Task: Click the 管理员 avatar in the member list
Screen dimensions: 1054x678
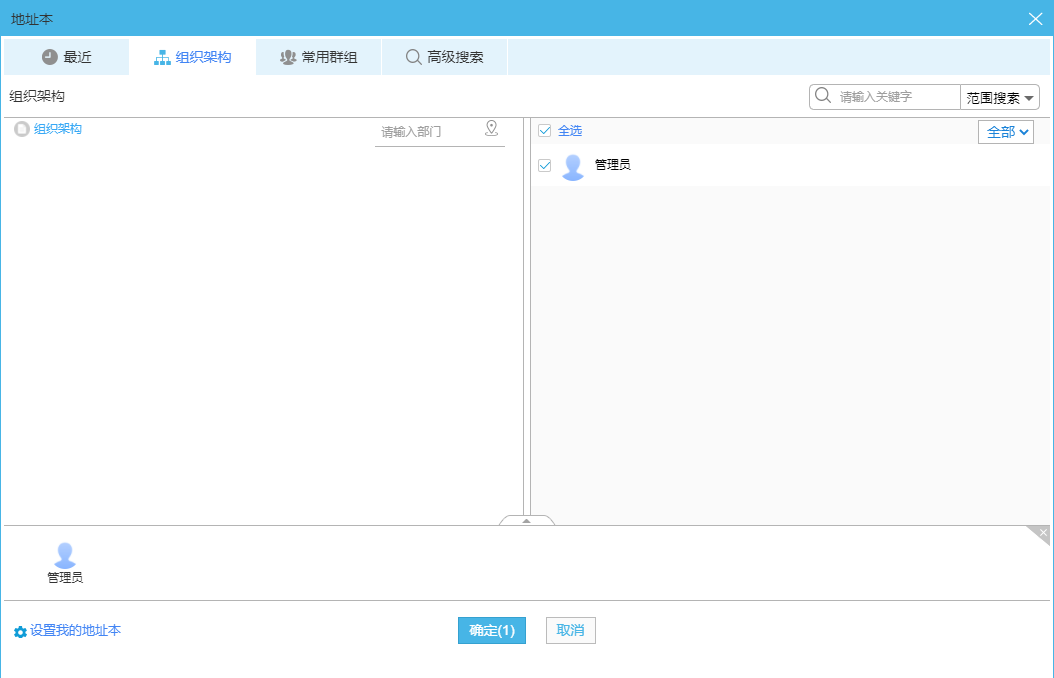Action: point(573,165)
